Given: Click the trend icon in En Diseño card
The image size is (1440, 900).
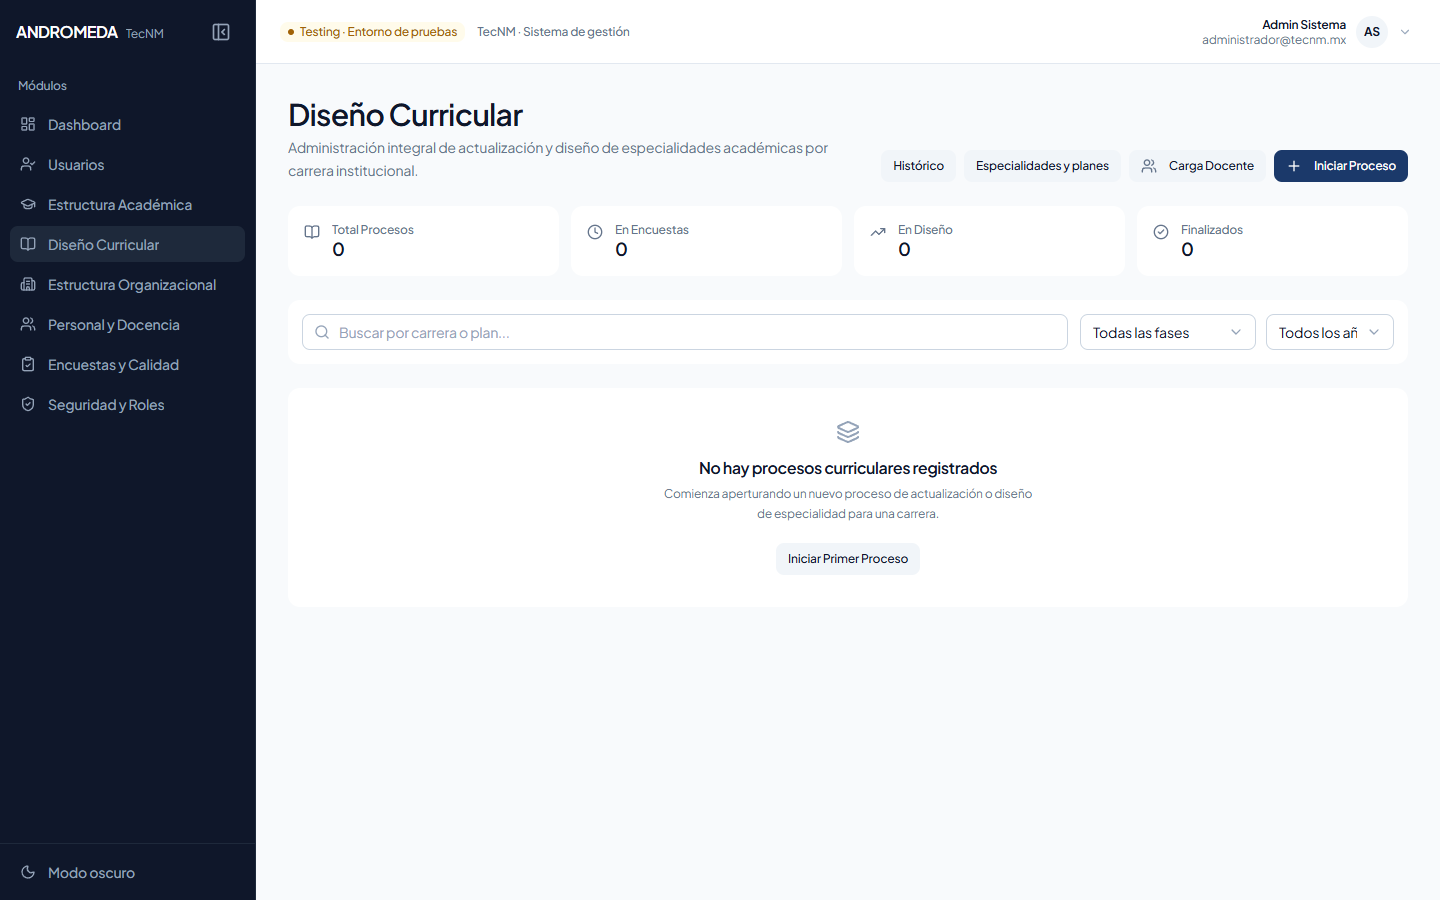Looking at the screenshot, I should [878, 232].
